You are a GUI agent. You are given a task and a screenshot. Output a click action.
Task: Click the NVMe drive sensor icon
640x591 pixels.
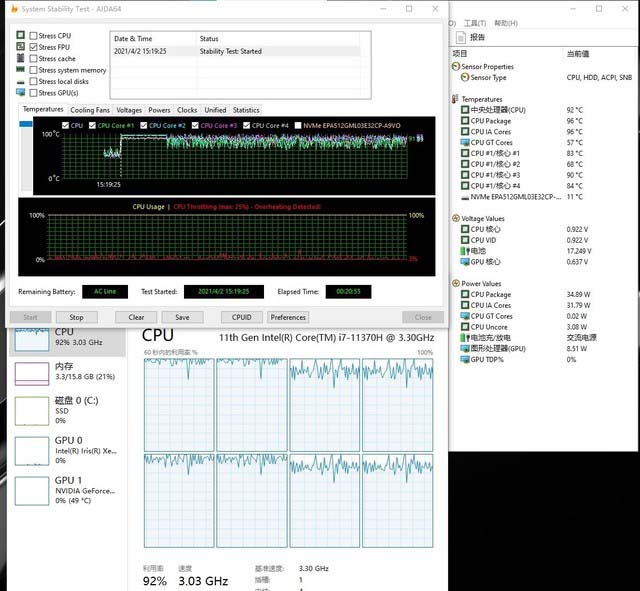click(464, 198)
